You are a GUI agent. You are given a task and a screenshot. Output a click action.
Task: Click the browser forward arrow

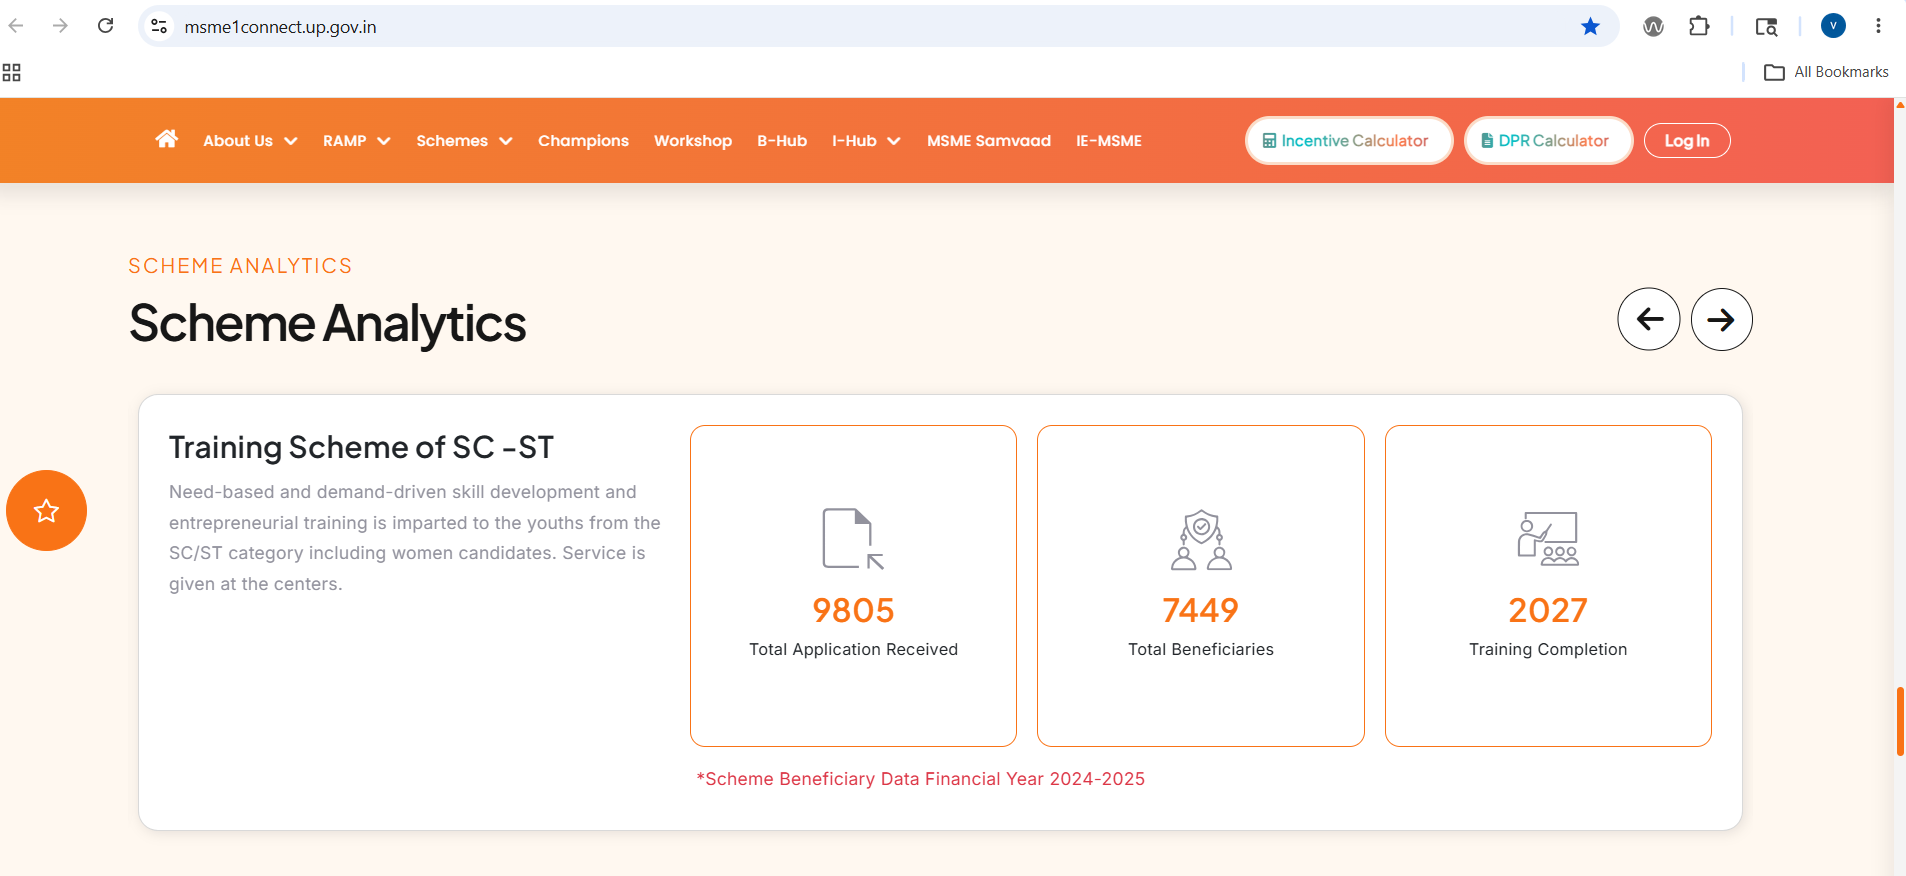click(x=60, y=26)
